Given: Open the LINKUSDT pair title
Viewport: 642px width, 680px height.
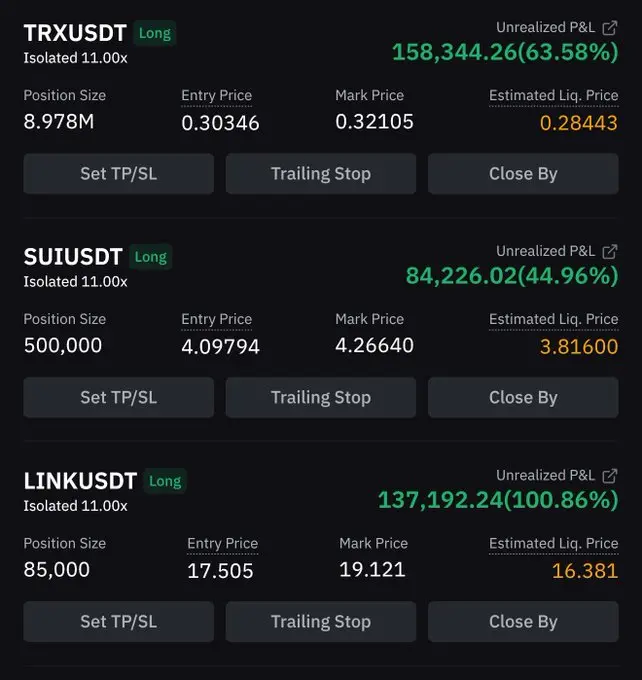Looking at the screenshot, I should click(x=80, y=481).
